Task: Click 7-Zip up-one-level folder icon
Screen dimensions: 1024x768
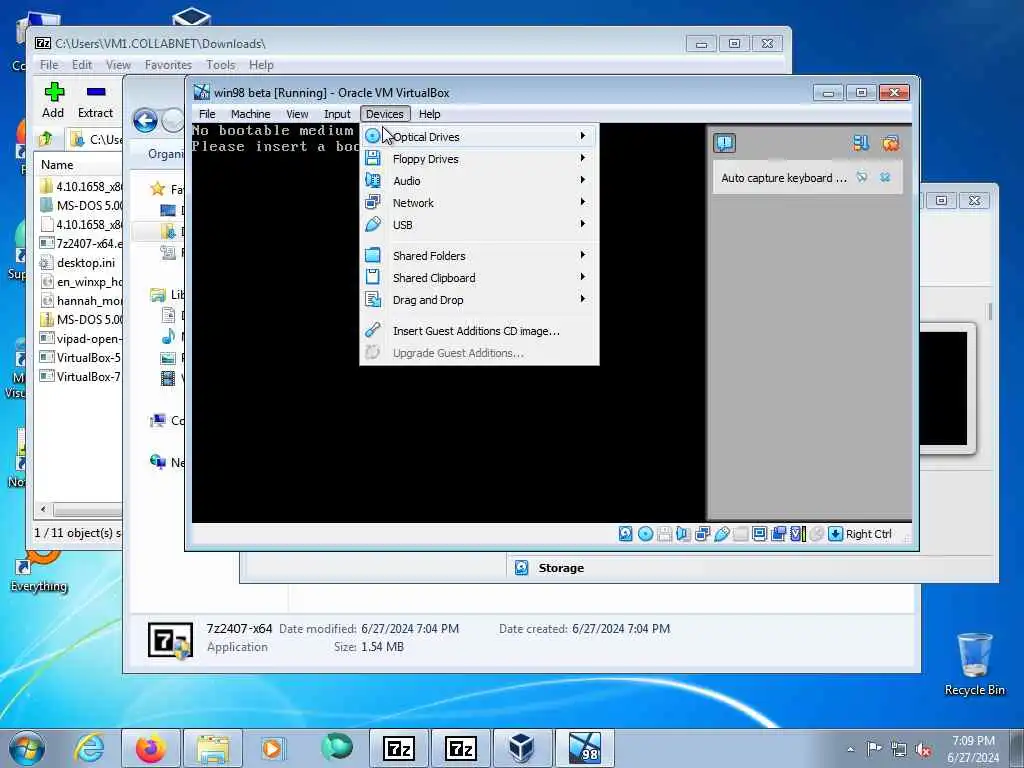Action: coord(46,139)
